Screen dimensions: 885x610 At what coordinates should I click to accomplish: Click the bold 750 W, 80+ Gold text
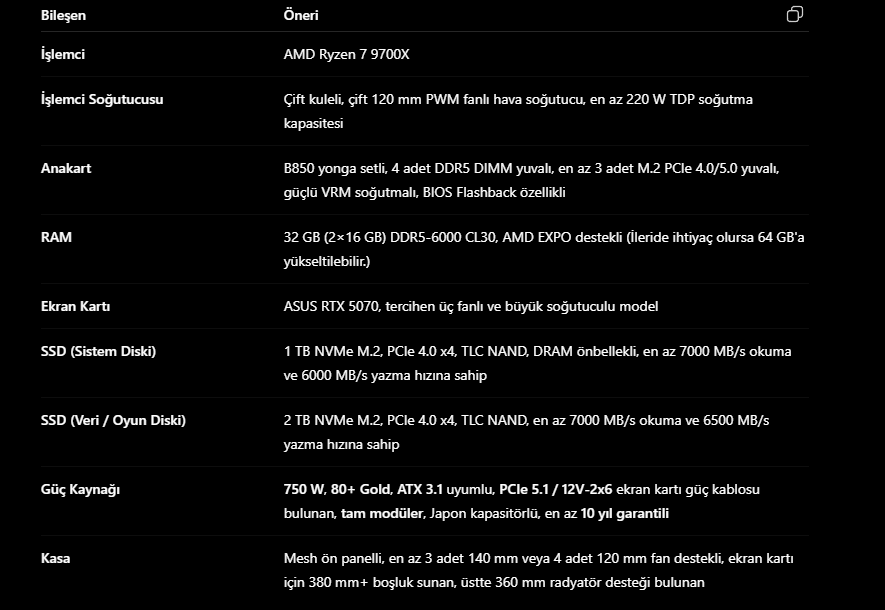coord(338,489)
